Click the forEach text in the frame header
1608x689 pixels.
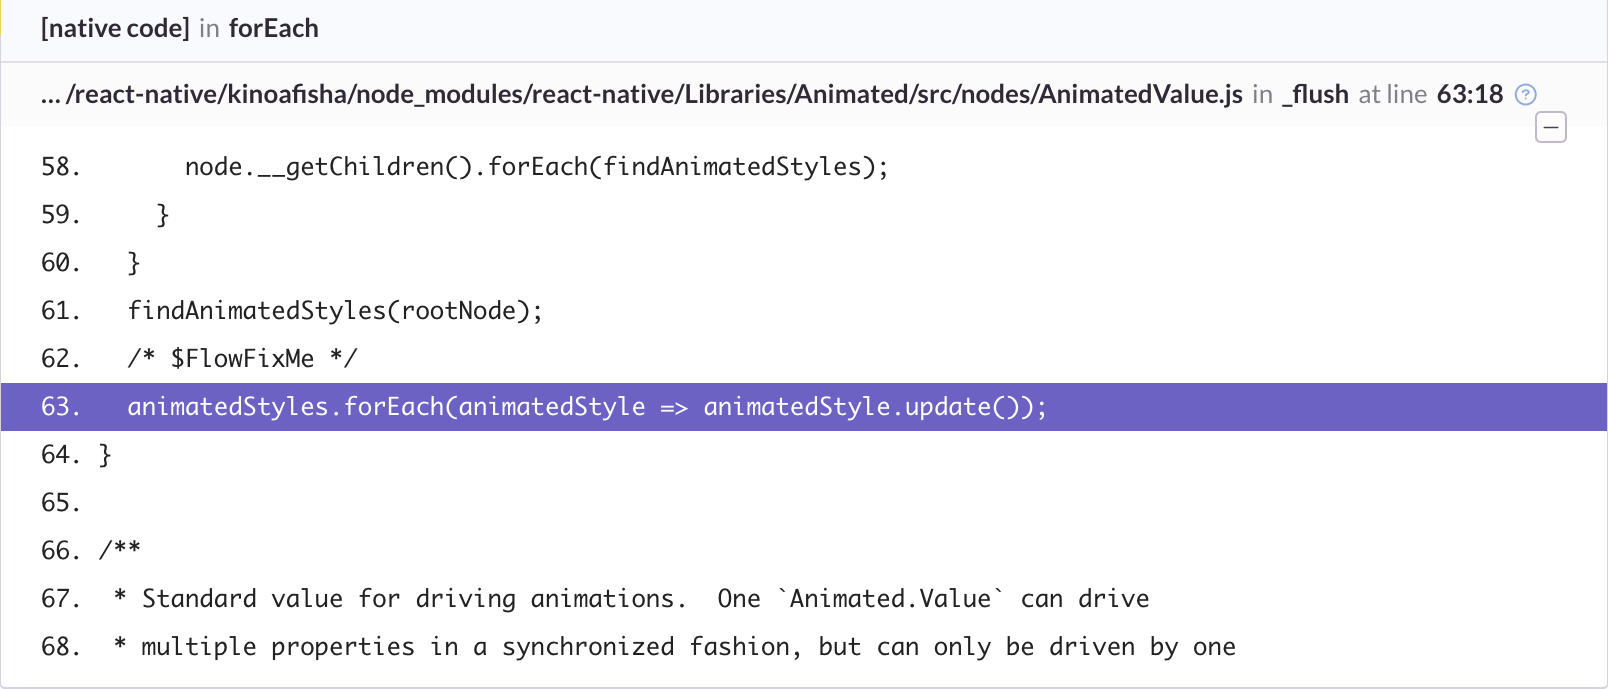tap(274, 28)
